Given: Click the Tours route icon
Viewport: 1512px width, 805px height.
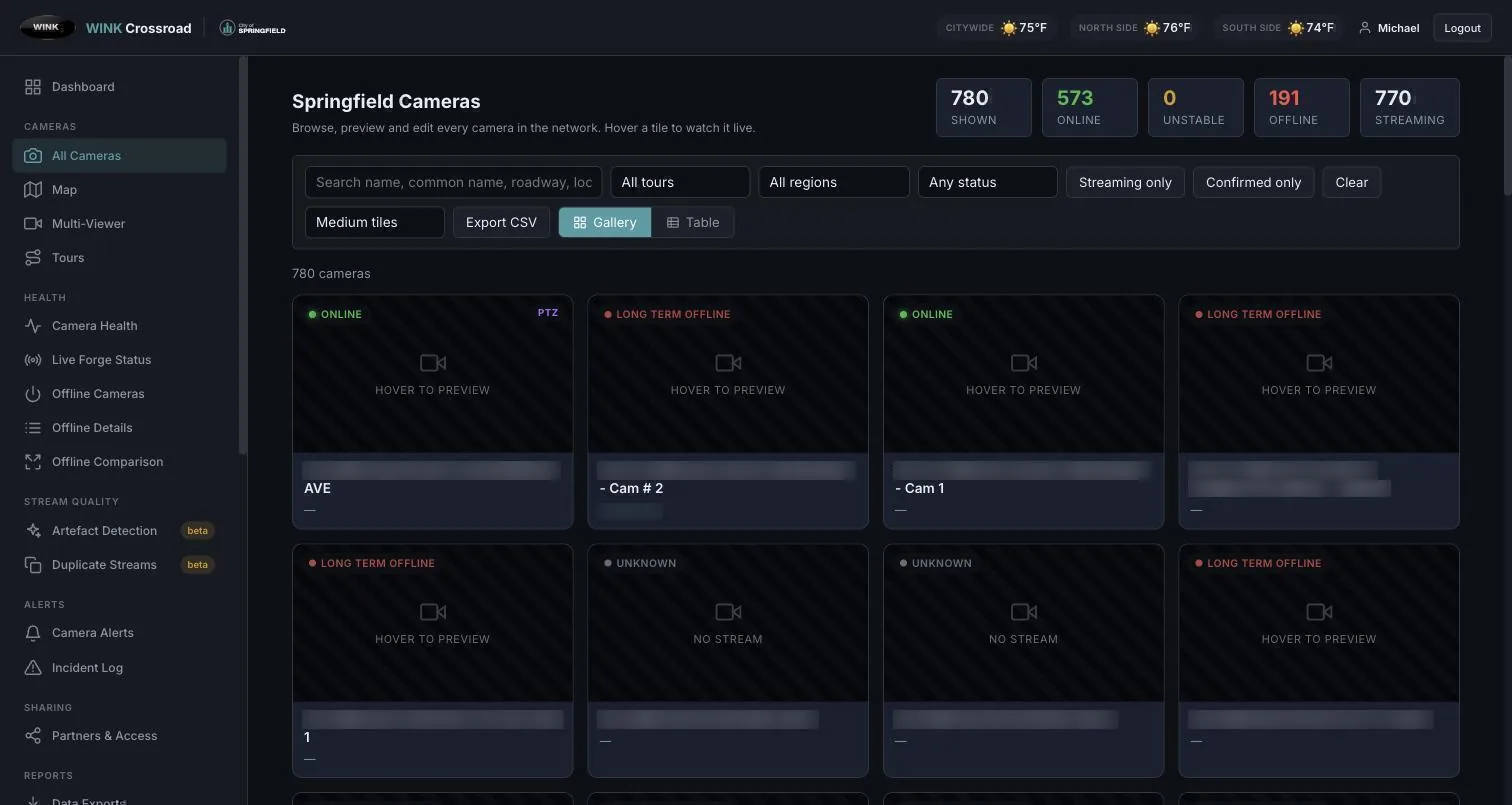Looking at the screenshot, I should tap(33, 258).
